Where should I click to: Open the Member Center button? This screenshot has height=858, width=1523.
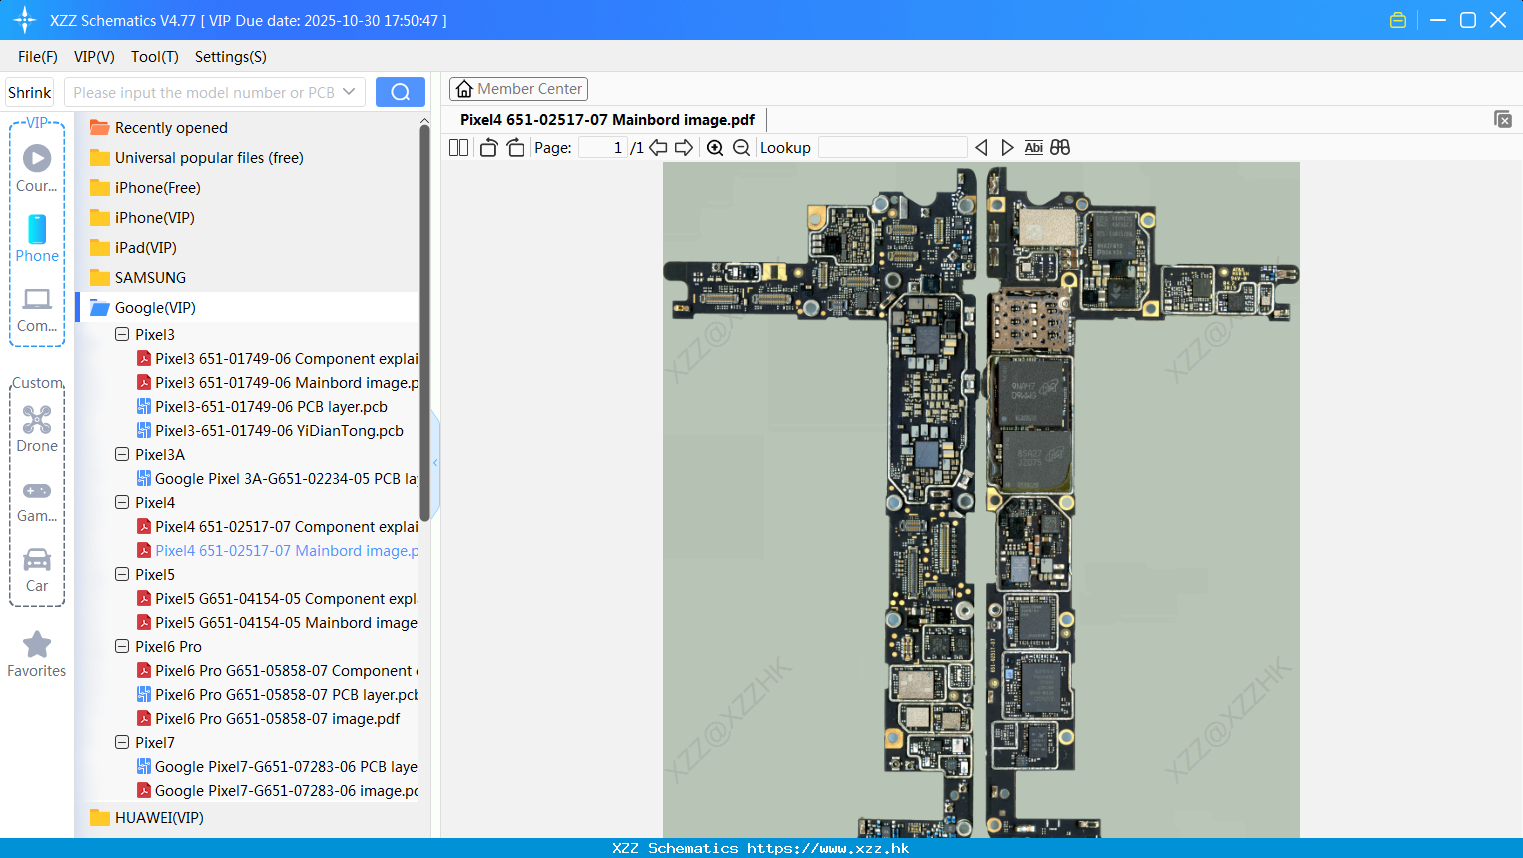tap(518, 89)
